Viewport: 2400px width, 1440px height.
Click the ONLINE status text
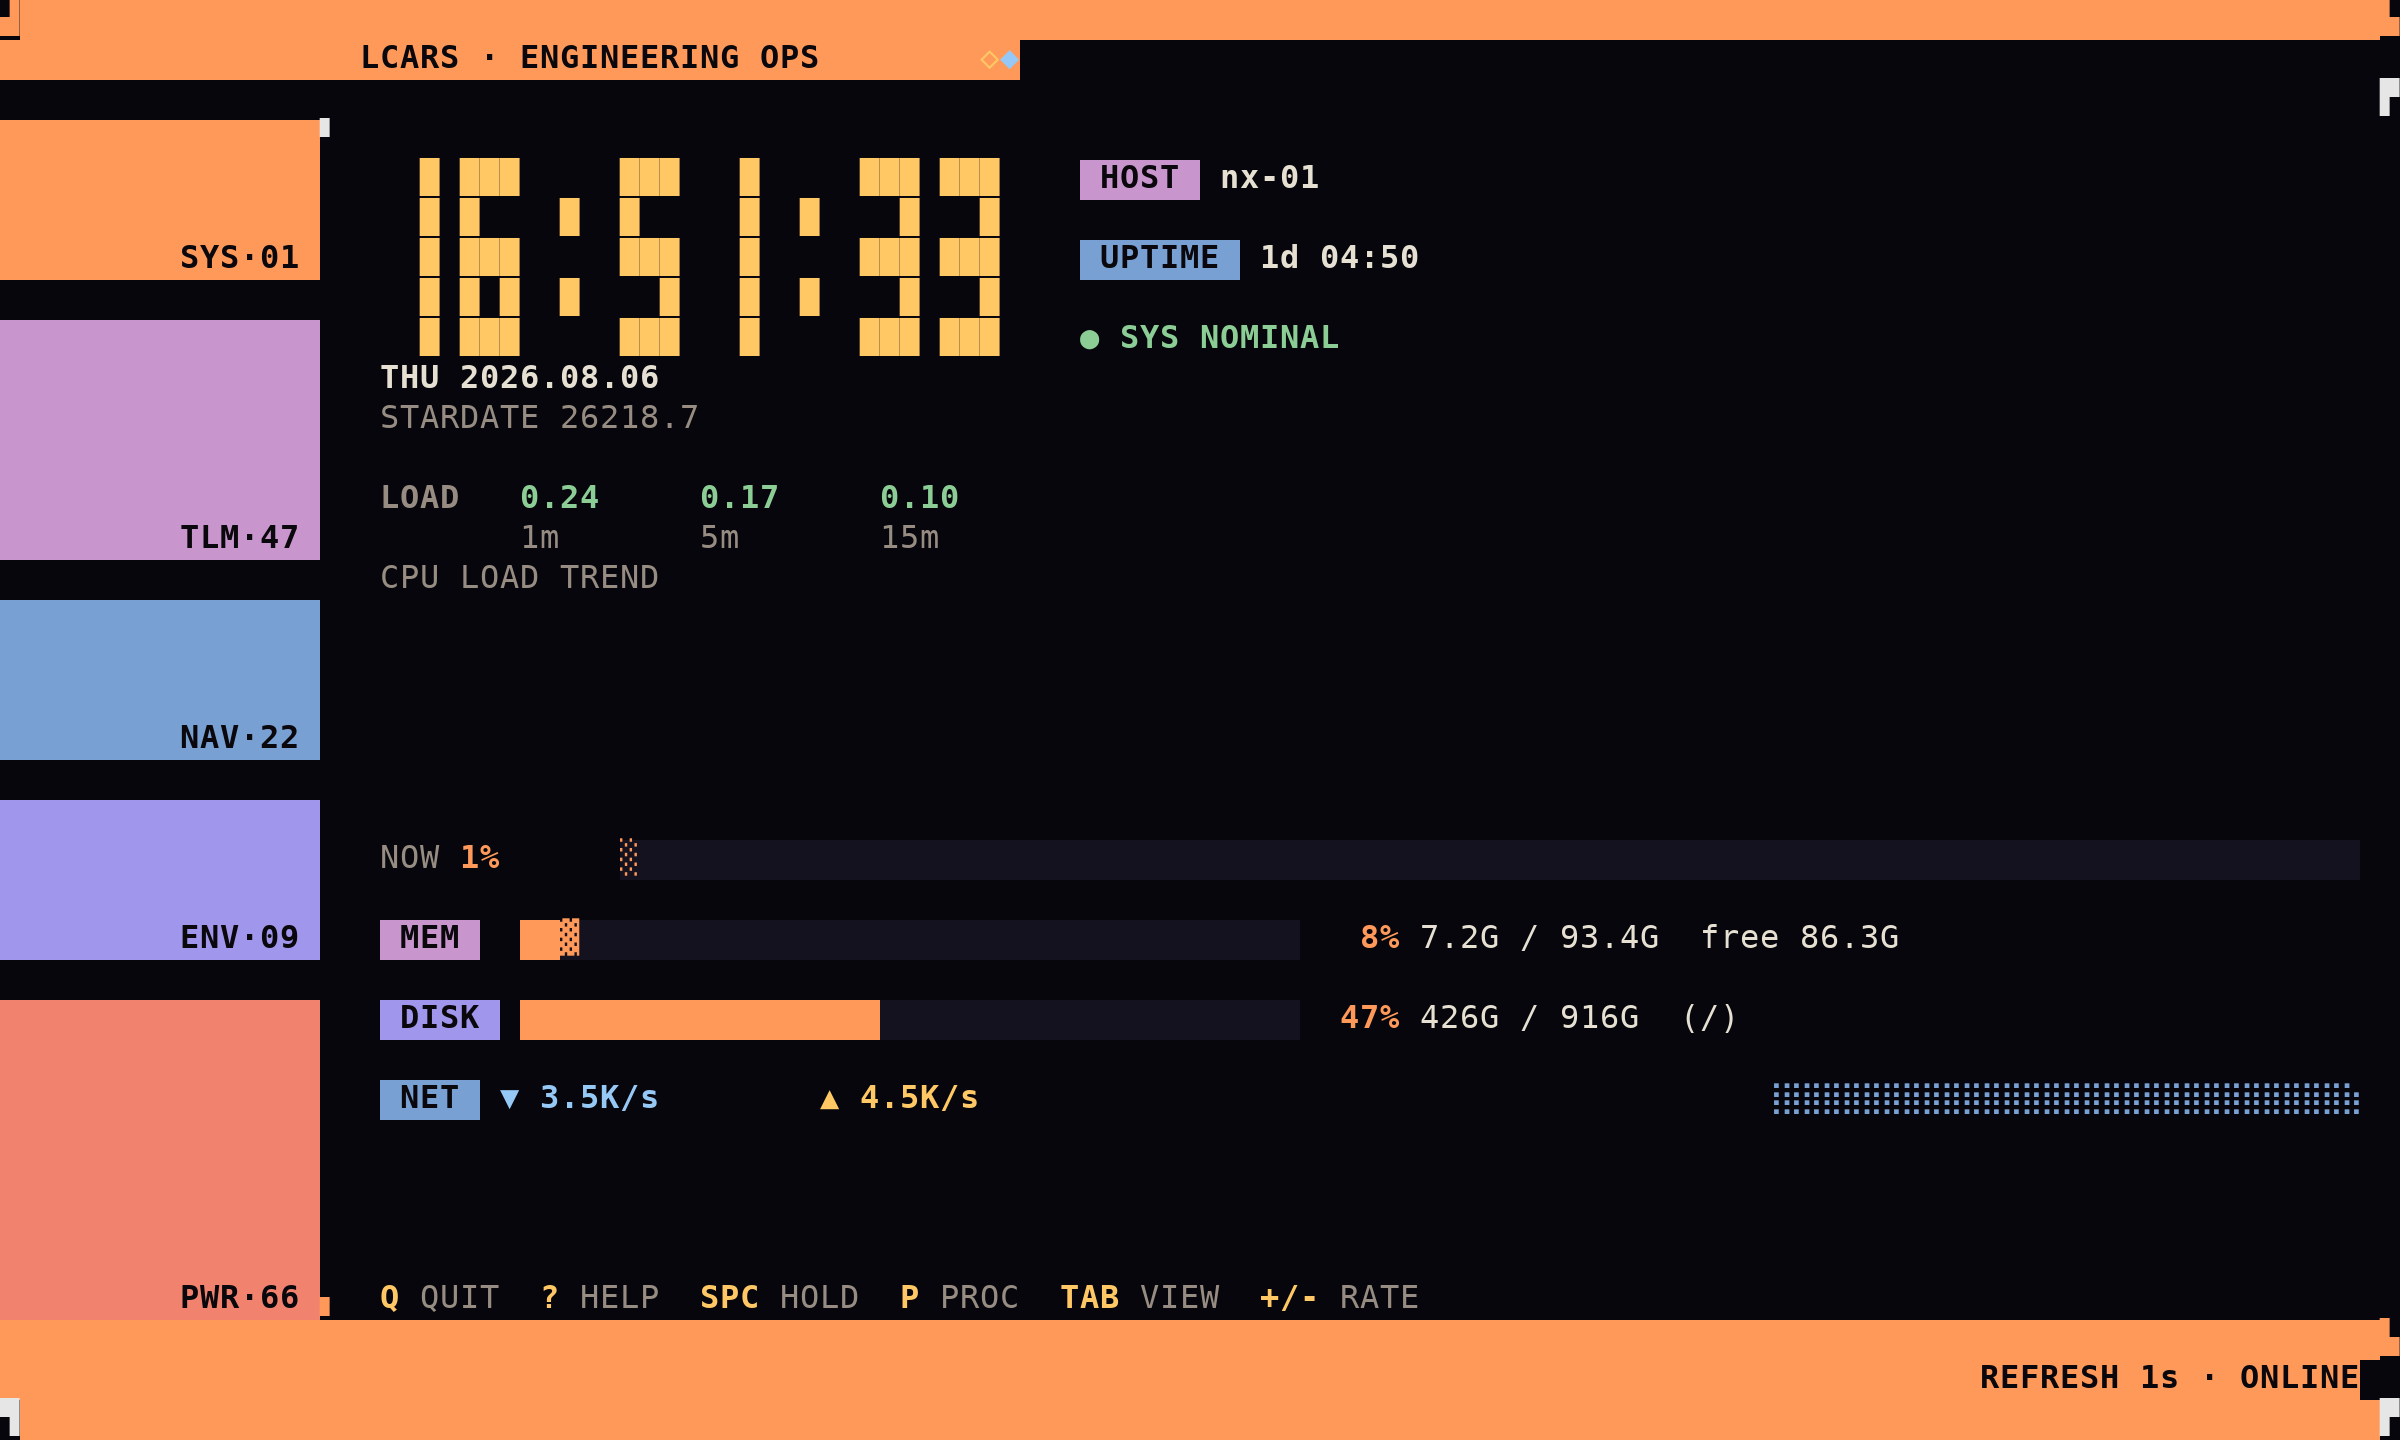click(x=2300, y=1378)
